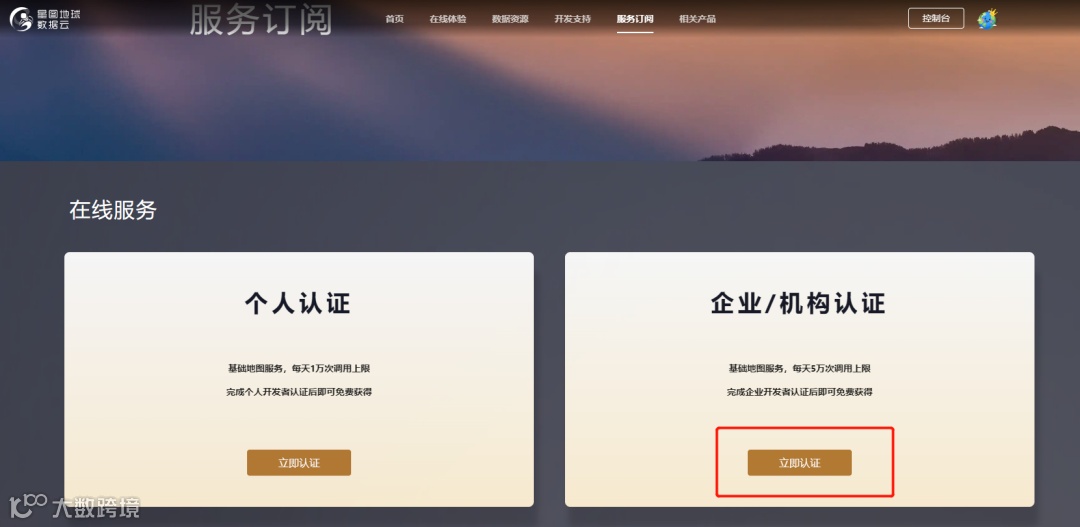Click the text 每天5万次调用上限
The width and height of the screenshot is (1080, 527).
842,369
